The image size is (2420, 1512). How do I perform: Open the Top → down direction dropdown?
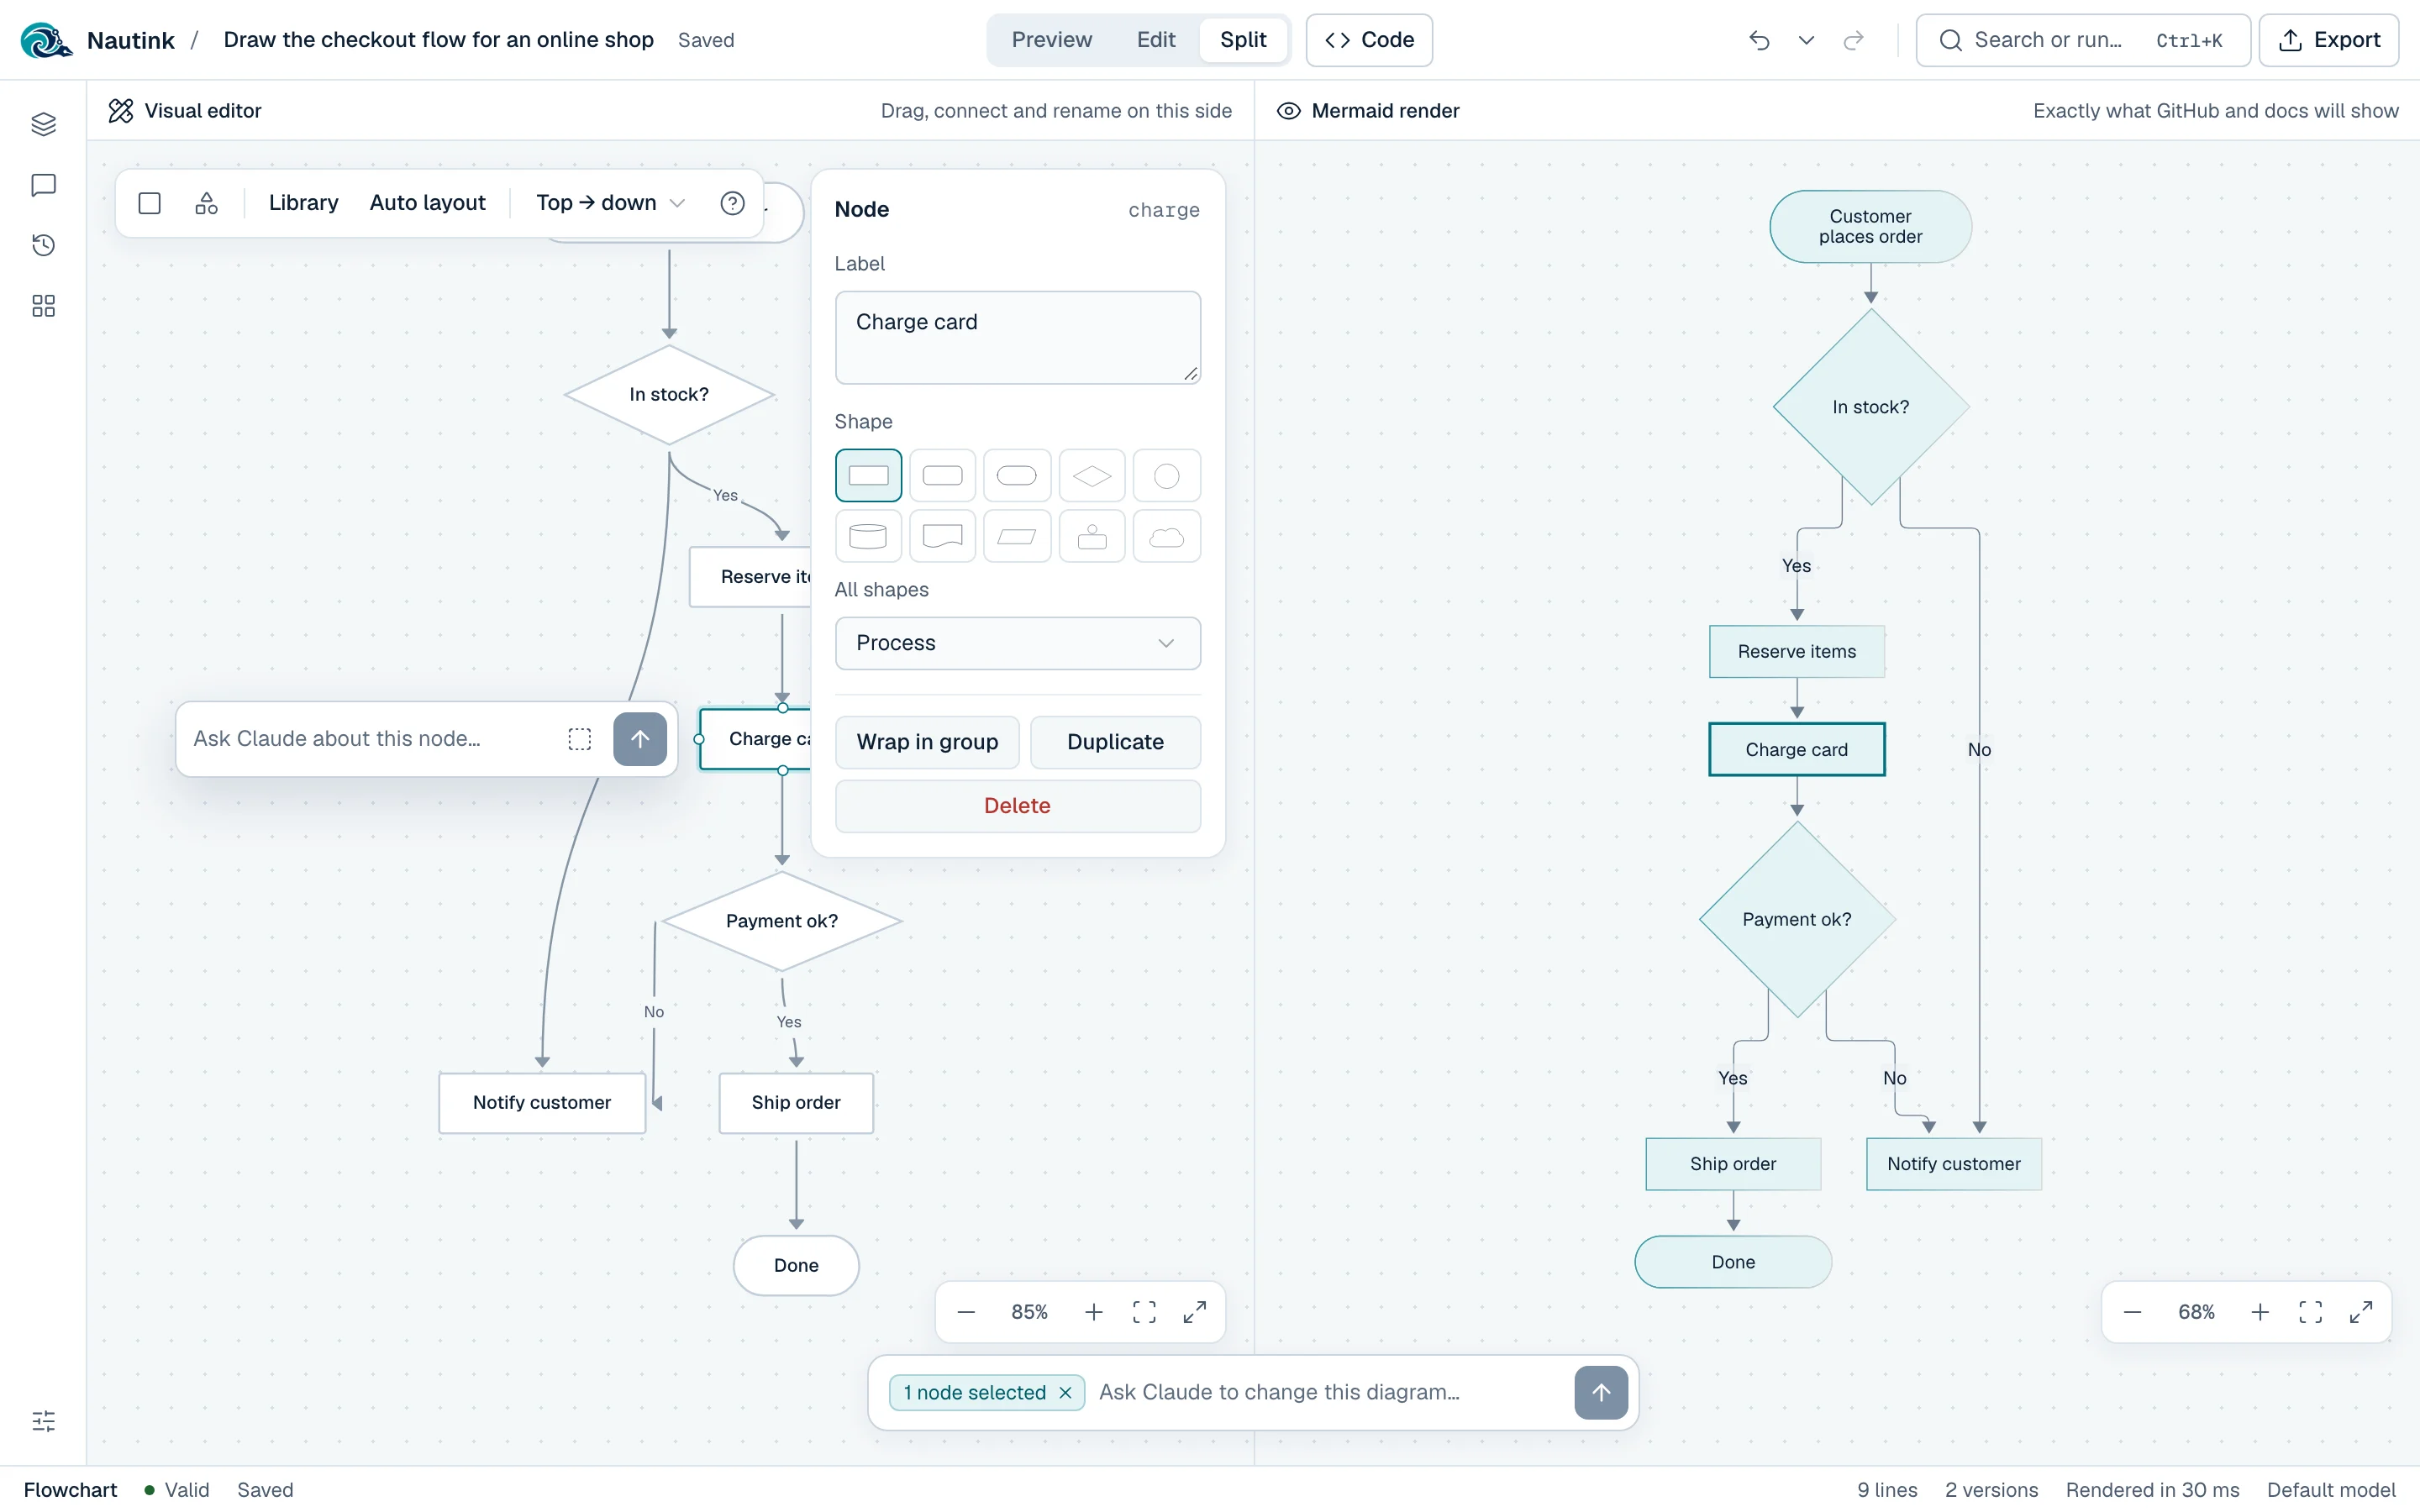click(x=610, y=203)
